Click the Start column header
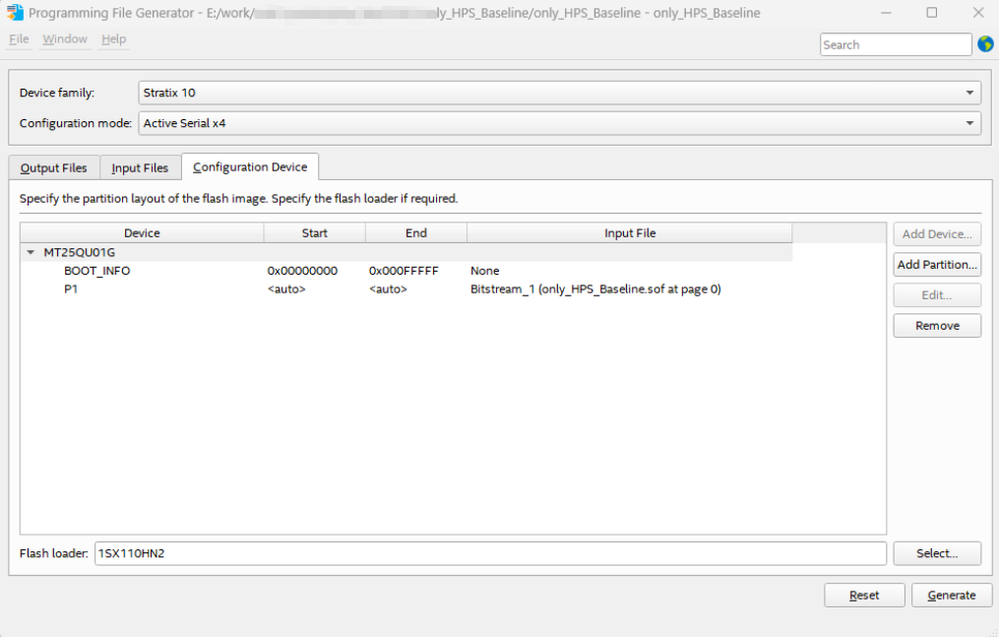The width and height of the screenshot is (999, 637). (315, 233)
